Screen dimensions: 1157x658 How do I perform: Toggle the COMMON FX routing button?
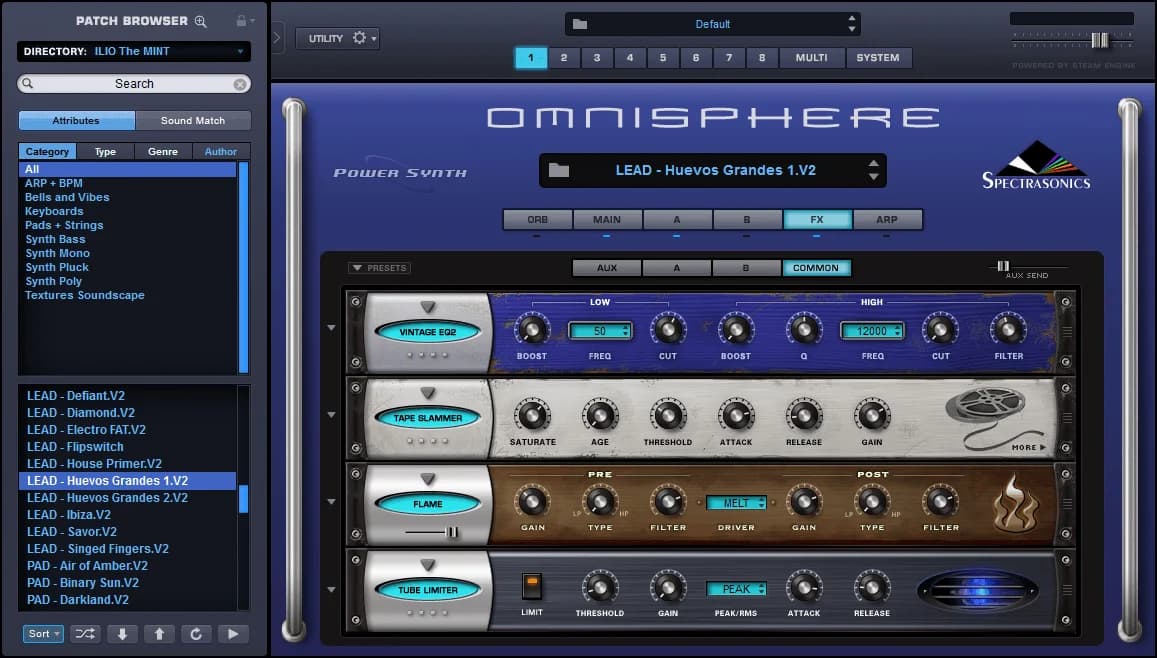[817, 267]
